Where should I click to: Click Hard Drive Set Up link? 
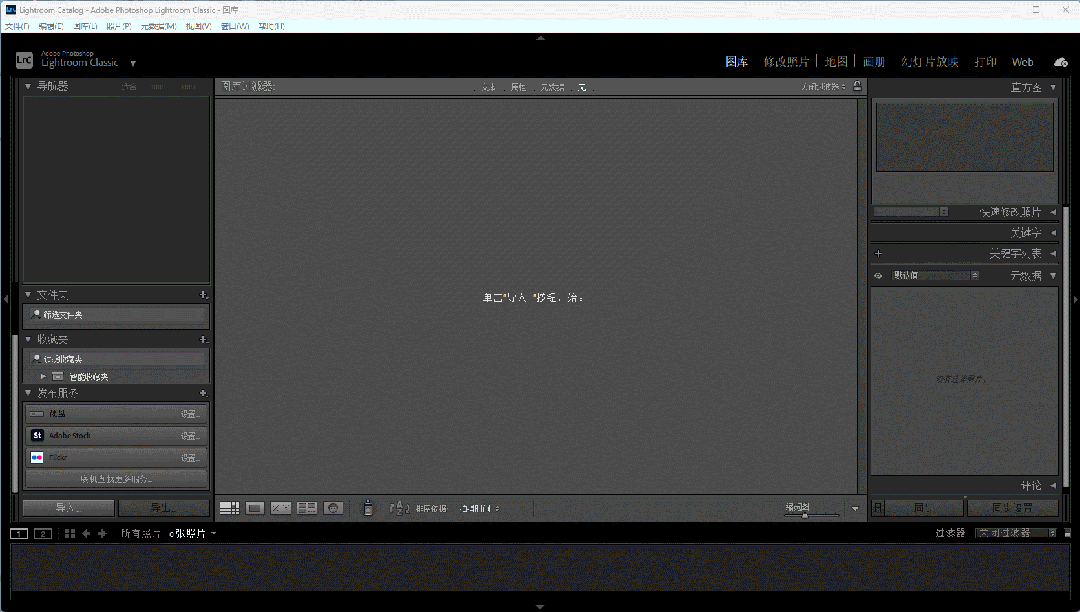[x=190, y=414]
